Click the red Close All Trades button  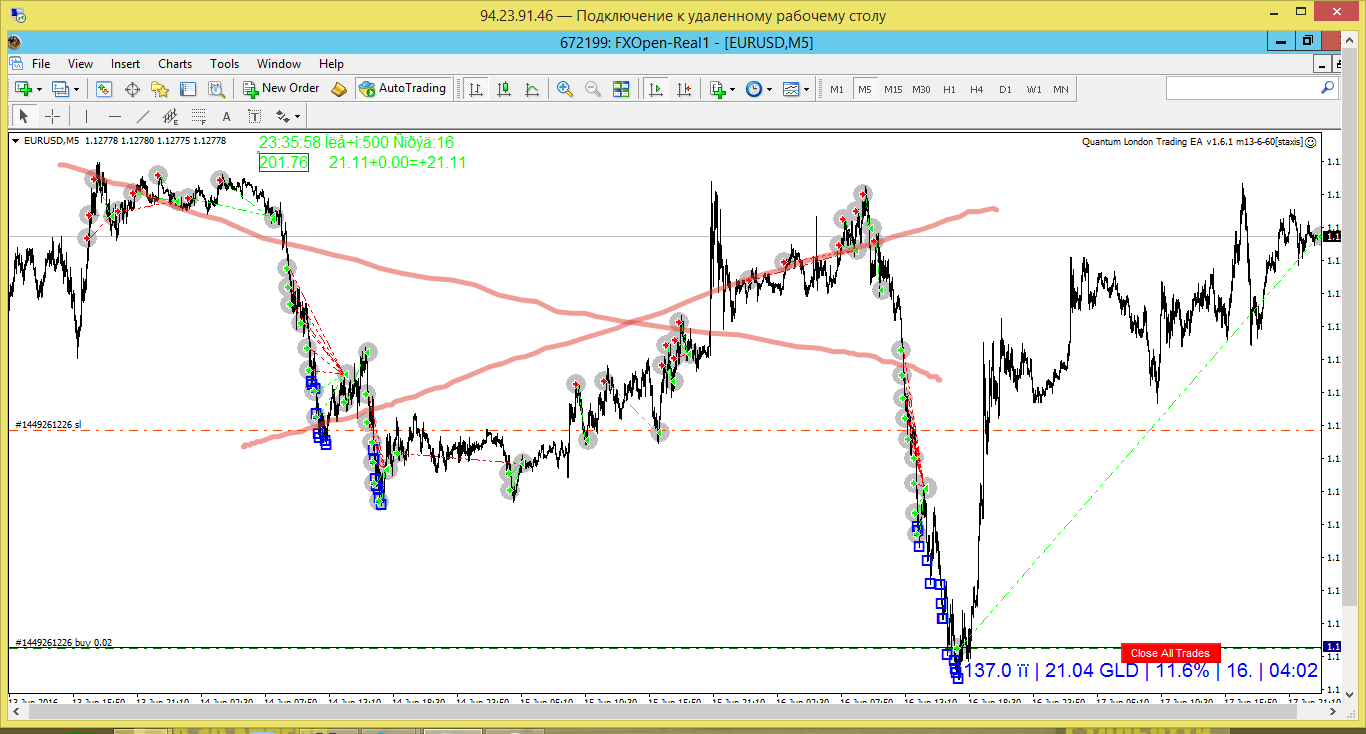1170,653
